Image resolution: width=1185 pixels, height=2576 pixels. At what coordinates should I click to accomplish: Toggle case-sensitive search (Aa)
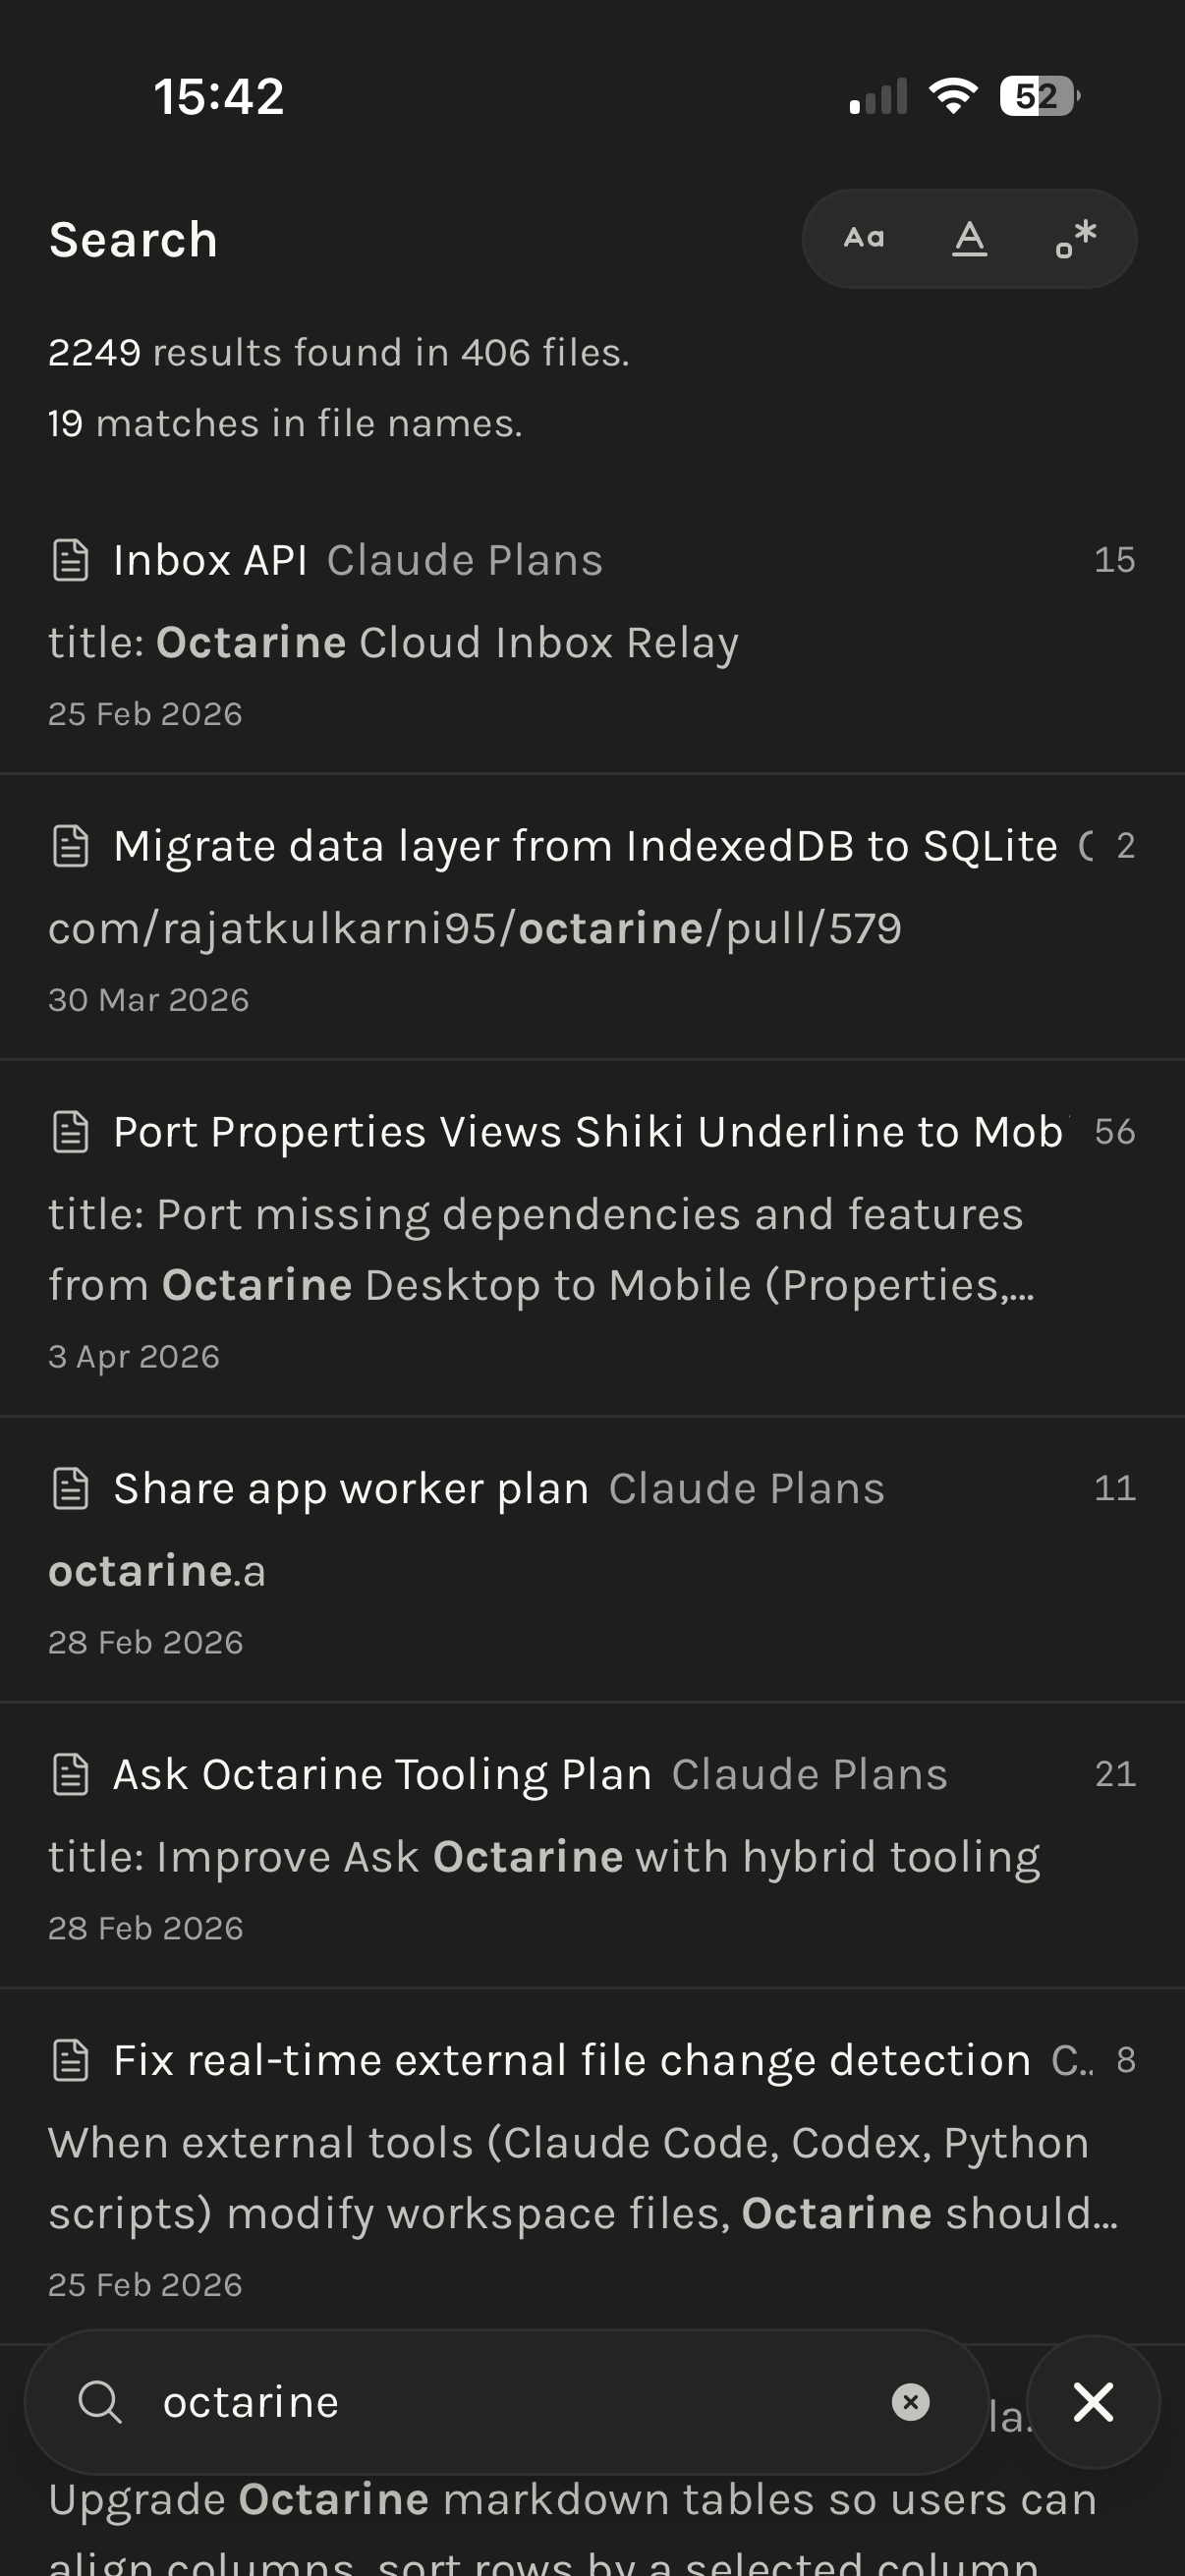[x=864, y=239]
